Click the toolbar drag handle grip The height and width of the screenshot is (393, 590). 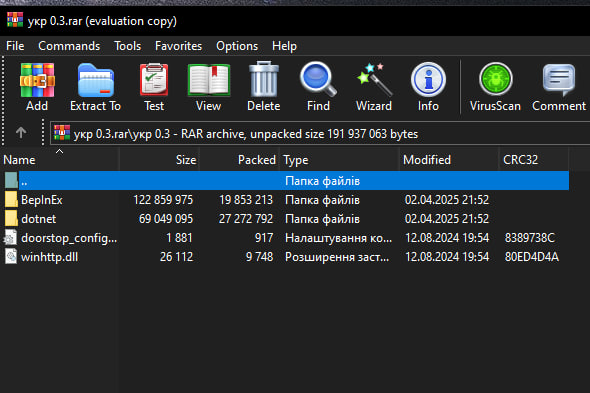coord(3,101)
